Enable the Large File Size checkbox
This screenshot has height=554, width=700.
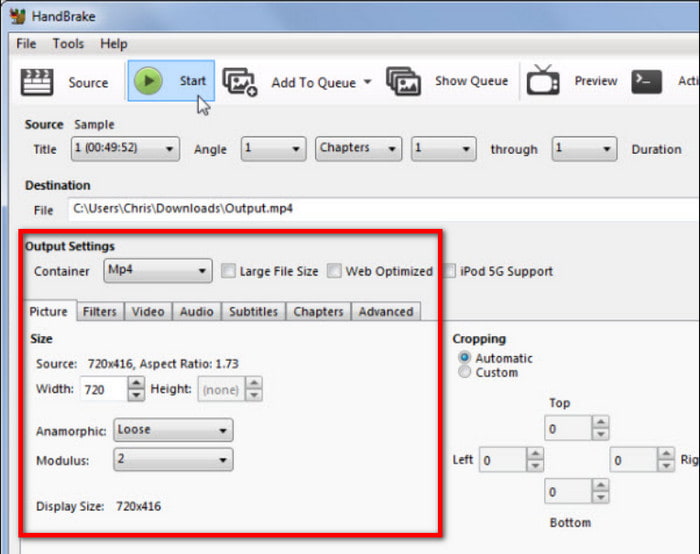pyautogui.click(x=228, y=271)
